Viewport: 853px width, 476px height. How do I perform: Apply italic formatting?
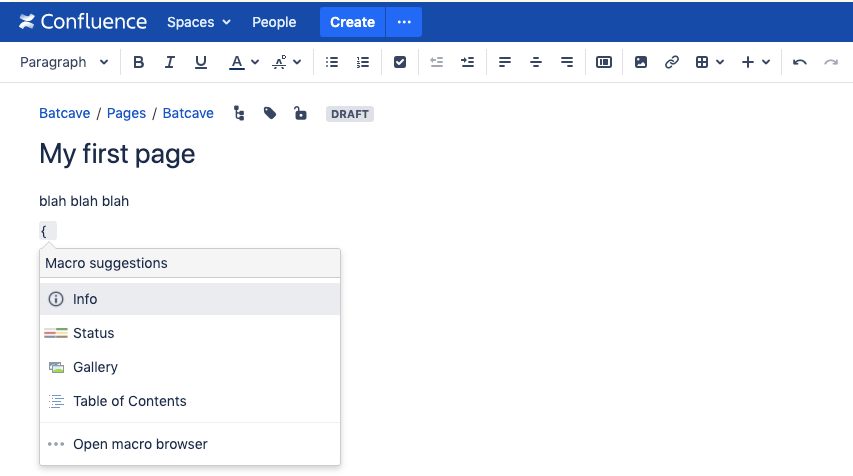point(170,62)
